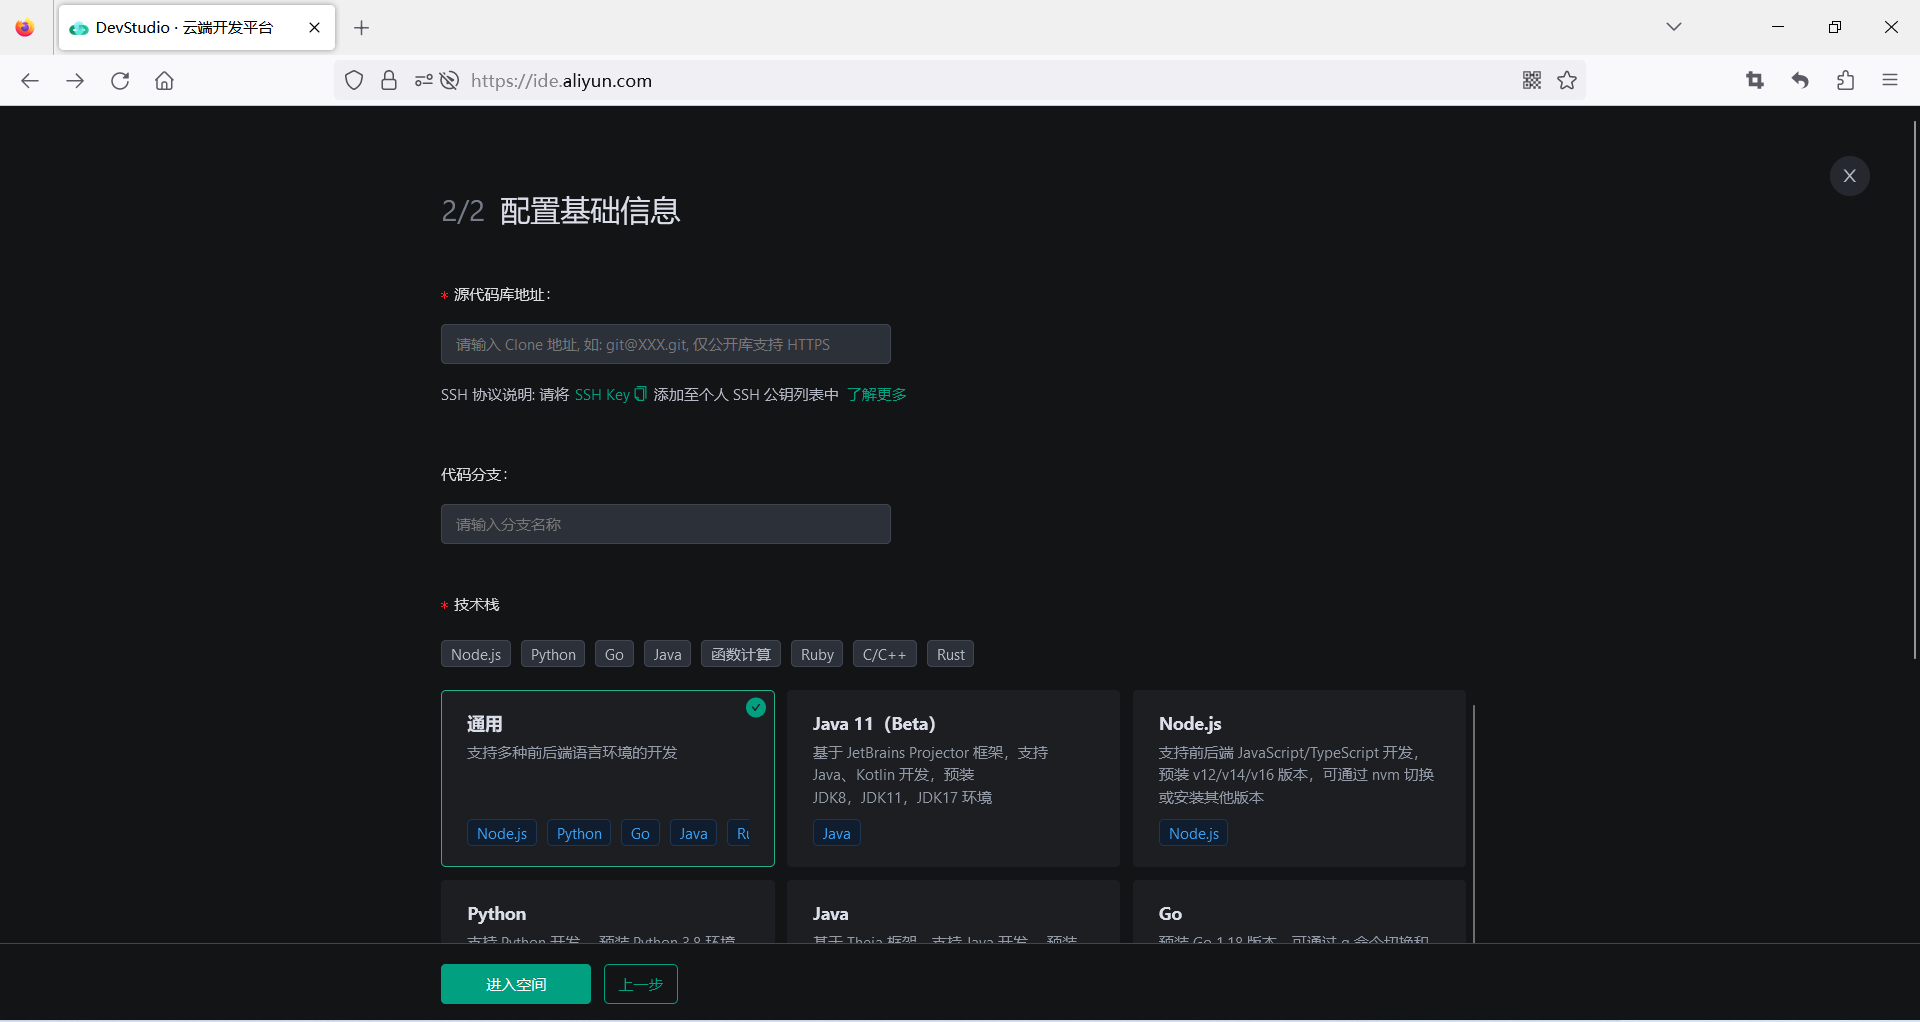Select the 通用 environment card
This screenshot has height=1022, width=1920.
point(608,778)
